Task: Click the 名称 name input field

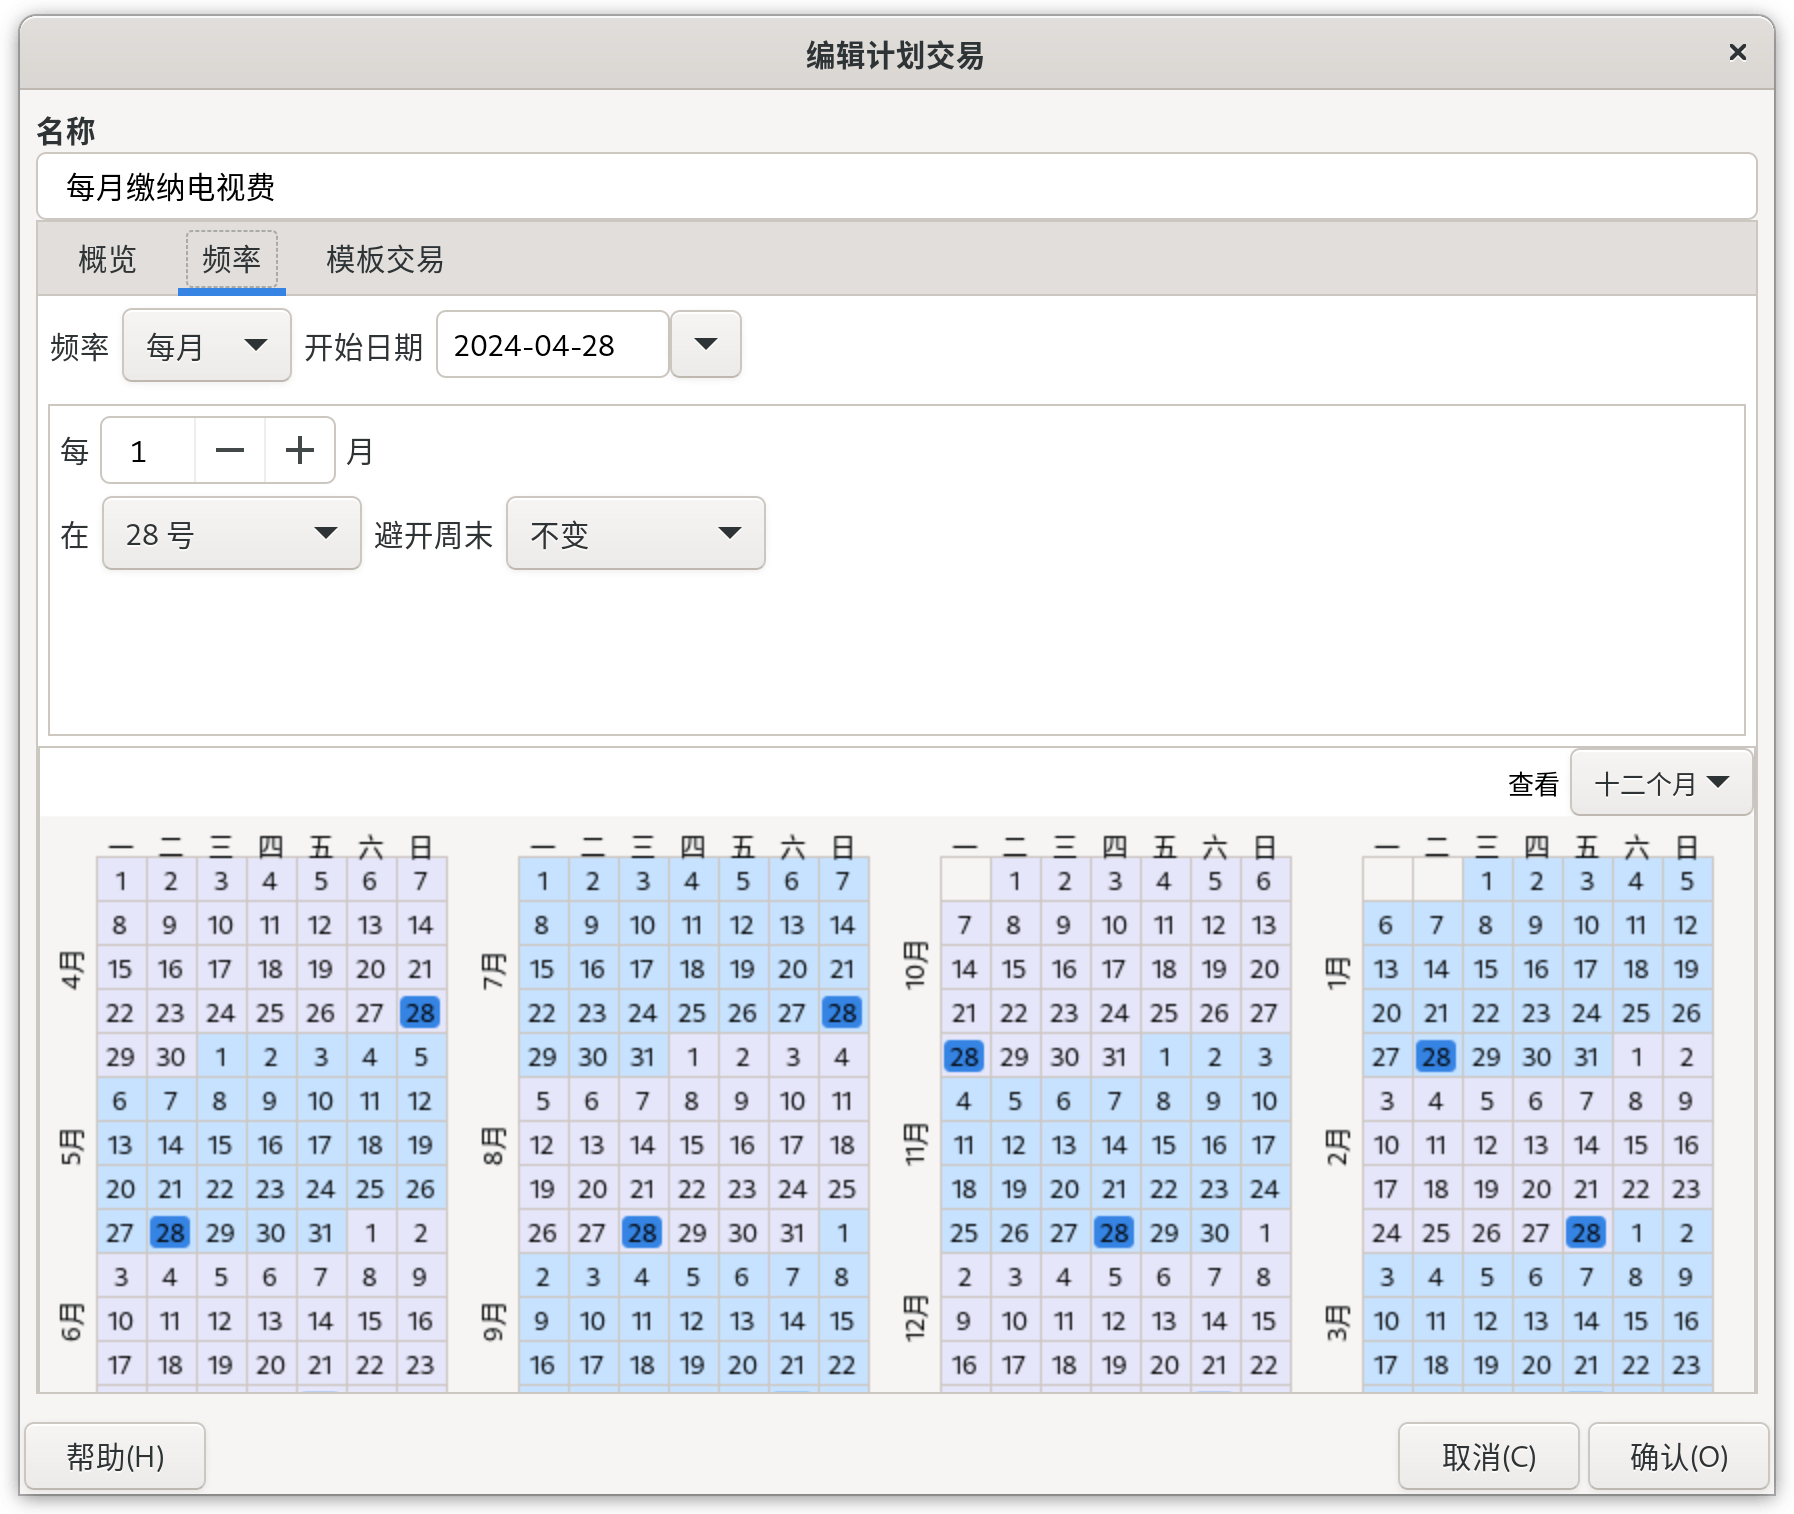Action: coord(896,186)
